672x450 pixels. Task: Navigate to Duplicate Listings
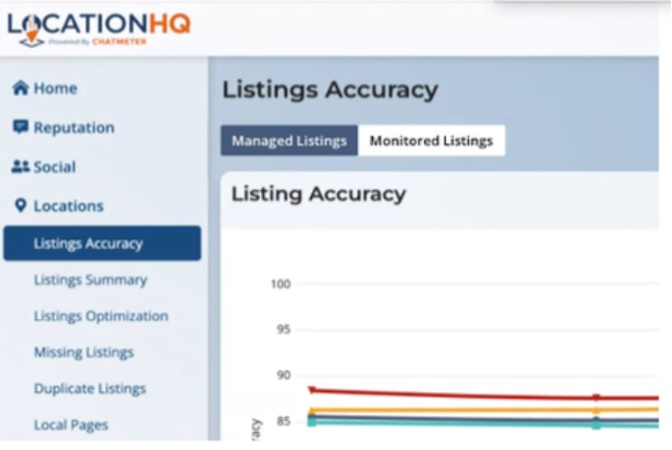89,388
